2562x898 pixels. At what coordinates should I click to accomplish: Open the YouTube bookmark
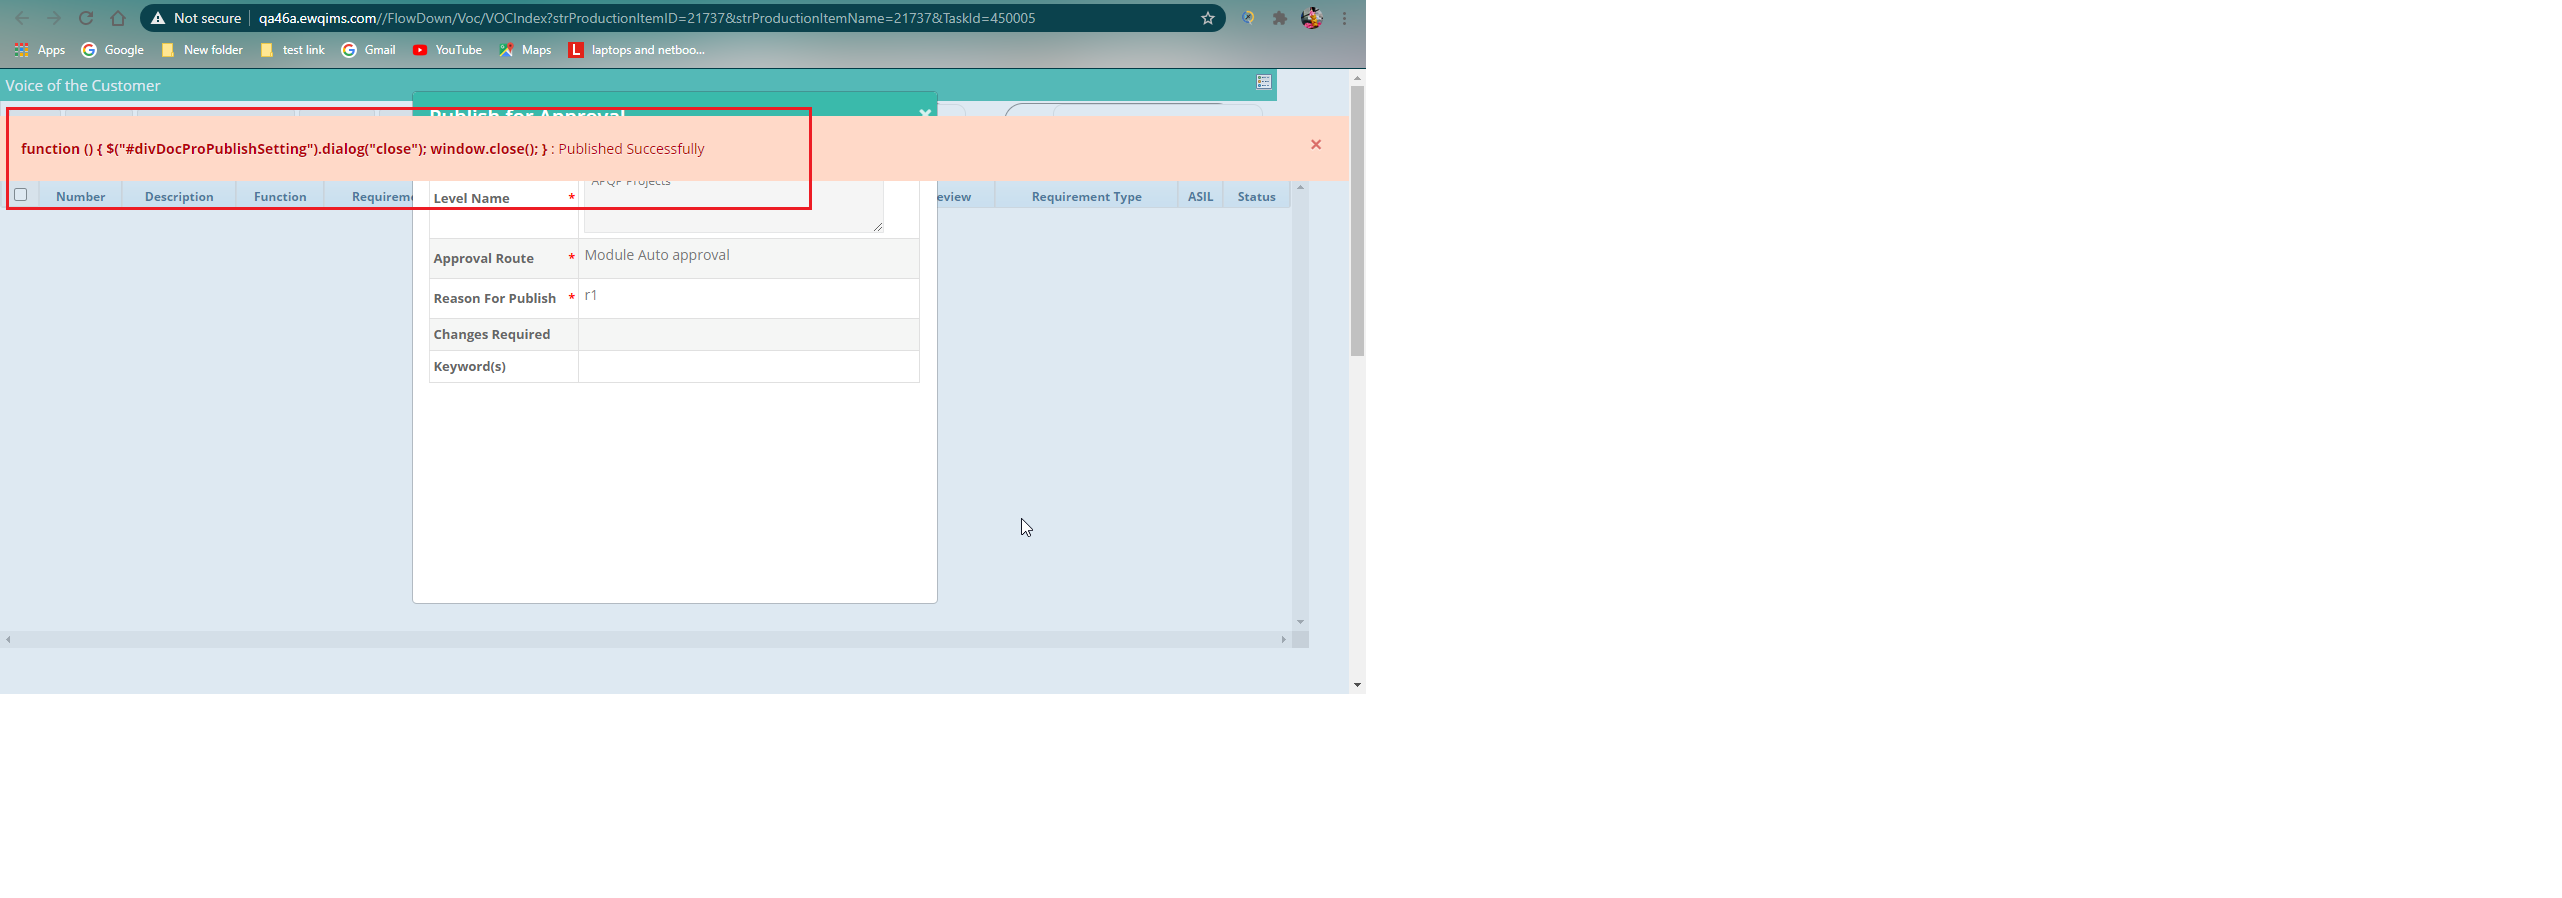tap(447, 50)
